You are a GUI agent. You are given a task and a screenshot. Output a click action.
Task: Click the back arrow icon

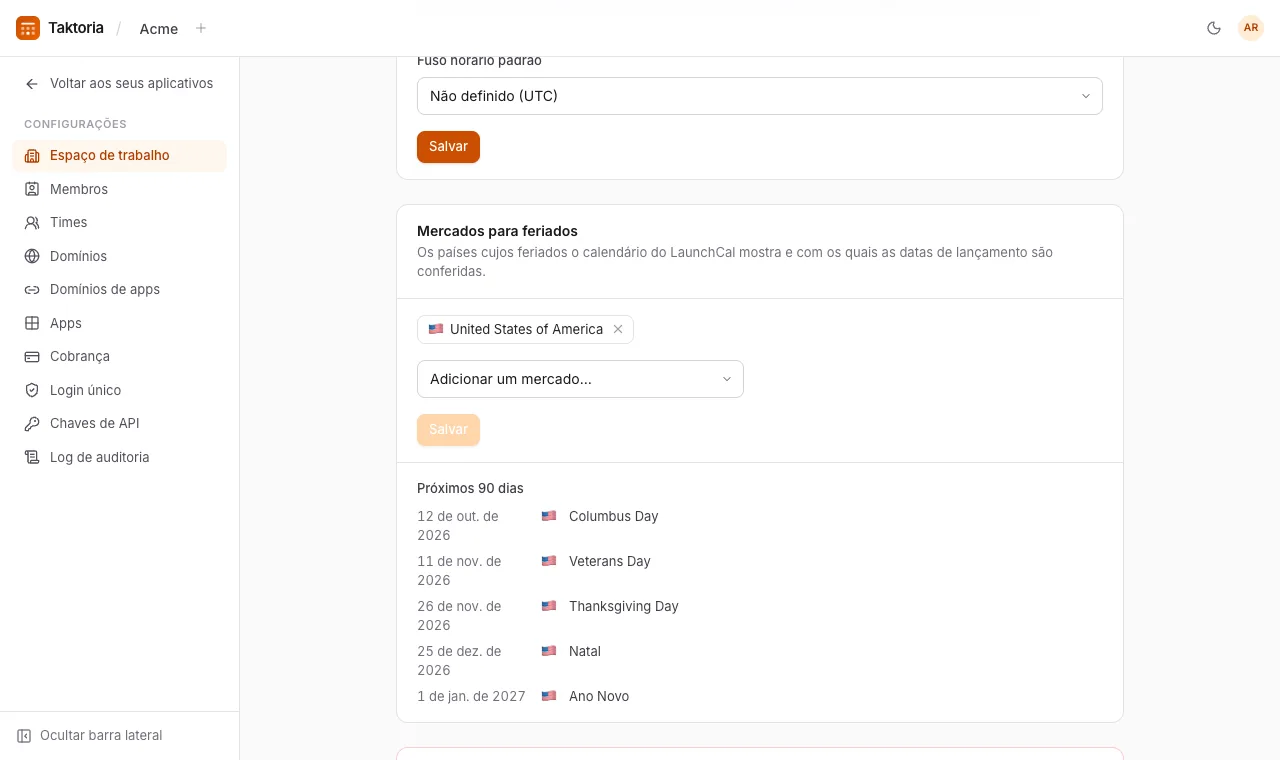coord(32,84)
